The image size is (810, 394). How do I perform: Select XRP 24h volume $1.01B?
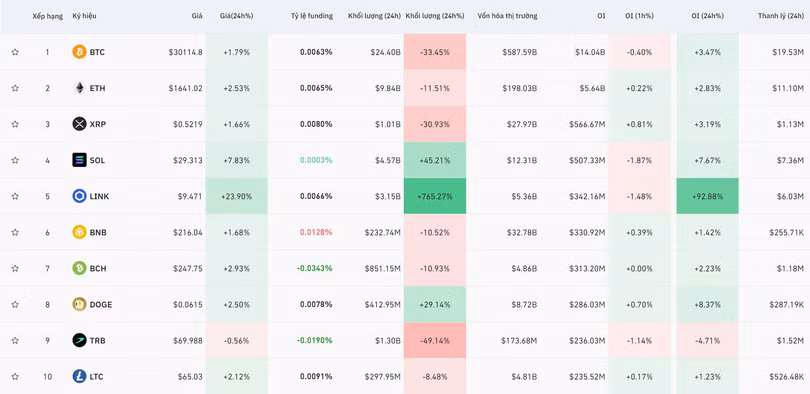388,124
